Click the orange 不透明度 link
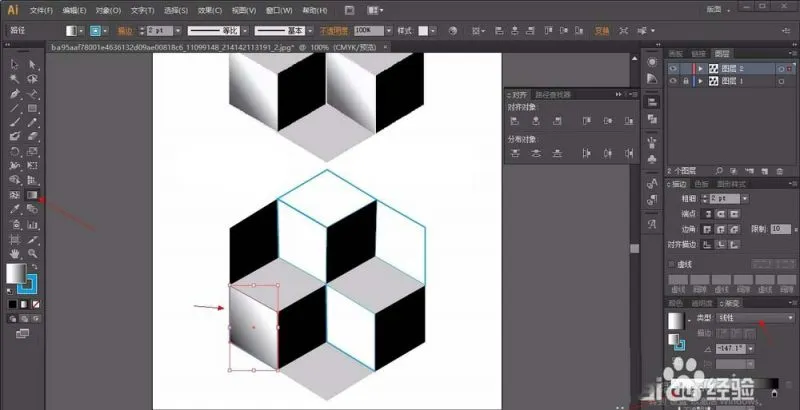 click(x=334, y=31)
